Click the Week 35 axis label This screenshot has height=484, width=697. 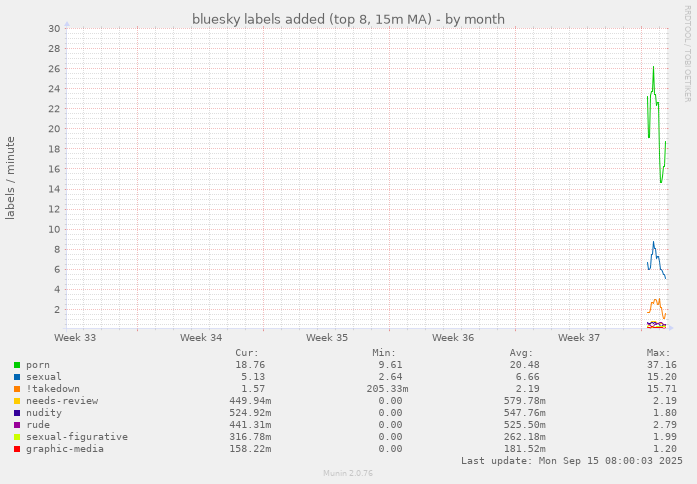tap(327, 338)
